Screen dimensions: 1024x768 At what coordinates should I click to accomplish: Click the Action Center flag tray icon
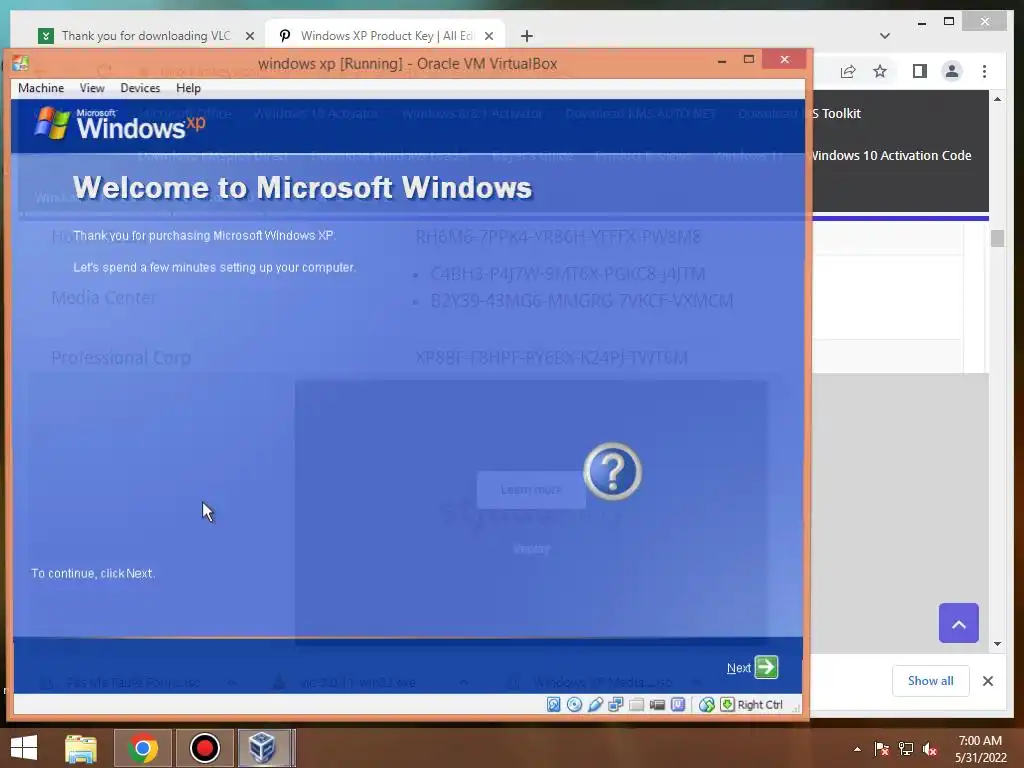point(882,749)
